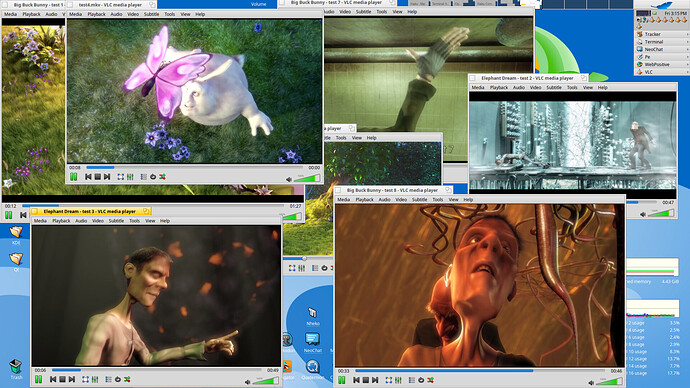690x388 pixels.
Task: Activate Big Buck Bunny test 8 title tab
Action: pos(393,190)
